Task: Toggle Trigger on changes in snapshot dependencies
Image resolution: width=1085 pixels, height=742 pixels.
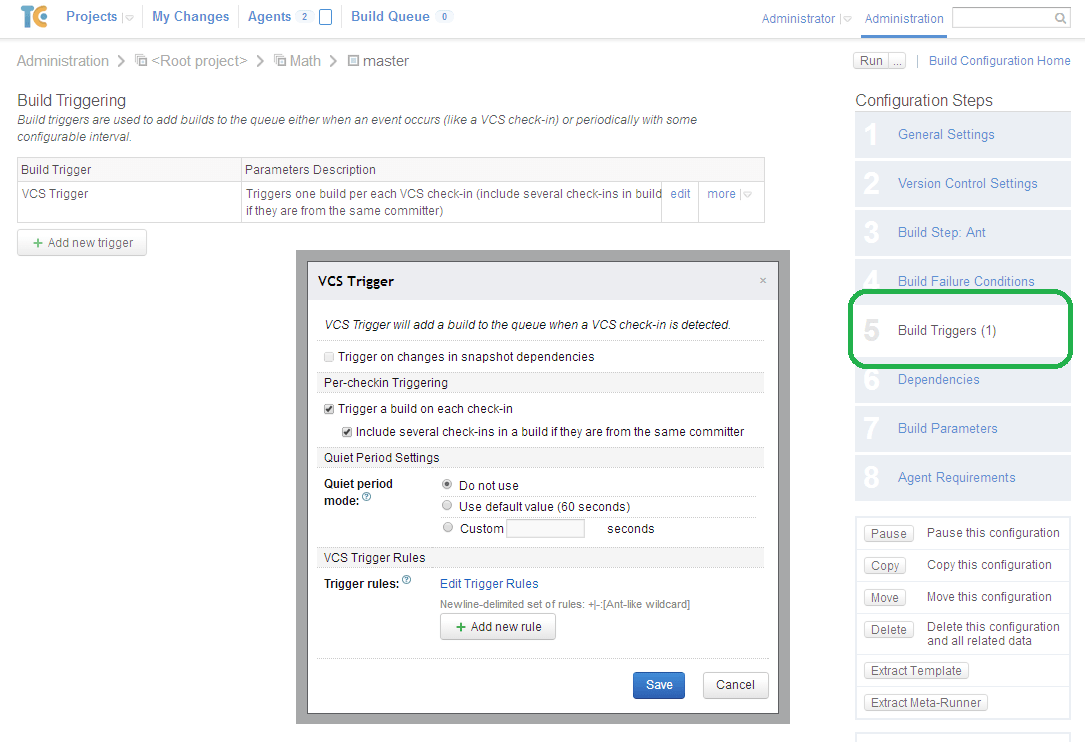Action: click(x=329, y=357)
